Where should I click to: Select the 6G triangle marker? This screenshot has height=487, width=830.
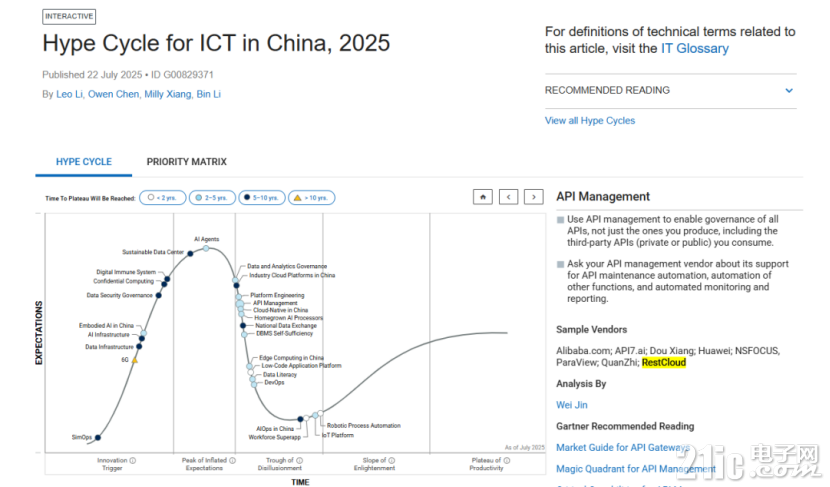(x=134, y=360)
